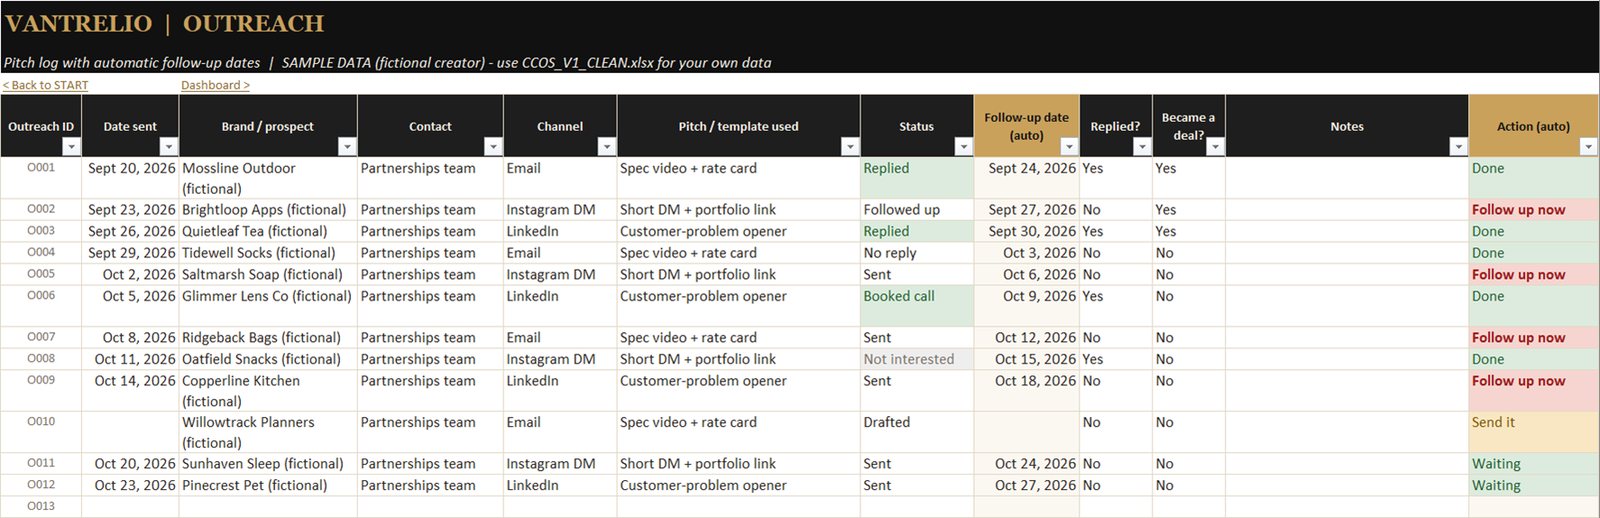The height and width of the screenshot is (518, 1600).
Task: Select the Outreach ID O013 cell
Action: click(x=41, y=507)
